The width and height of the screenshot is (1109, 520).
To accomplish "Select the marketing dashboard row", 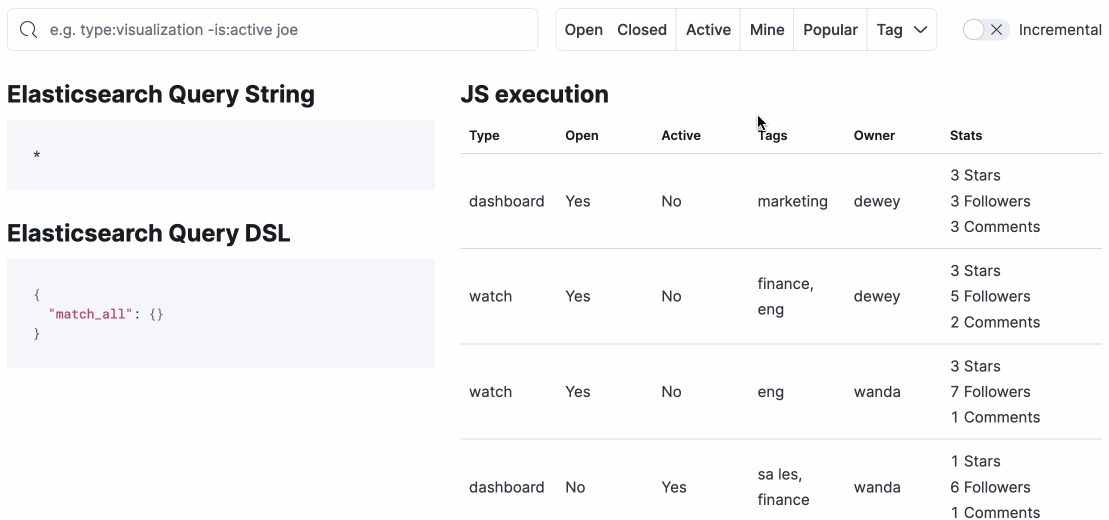I will point(780,201).
